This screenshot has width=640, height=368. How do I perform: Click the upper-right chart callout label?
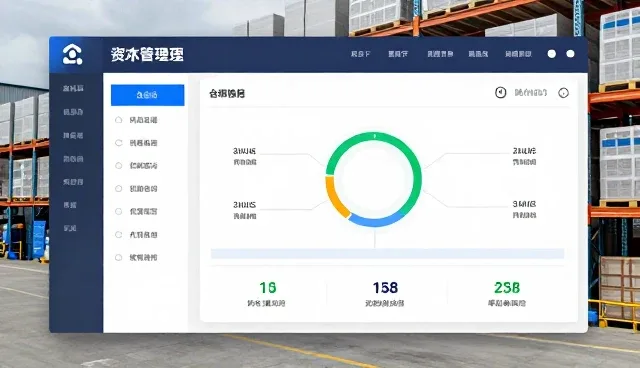tap(524, 156)
